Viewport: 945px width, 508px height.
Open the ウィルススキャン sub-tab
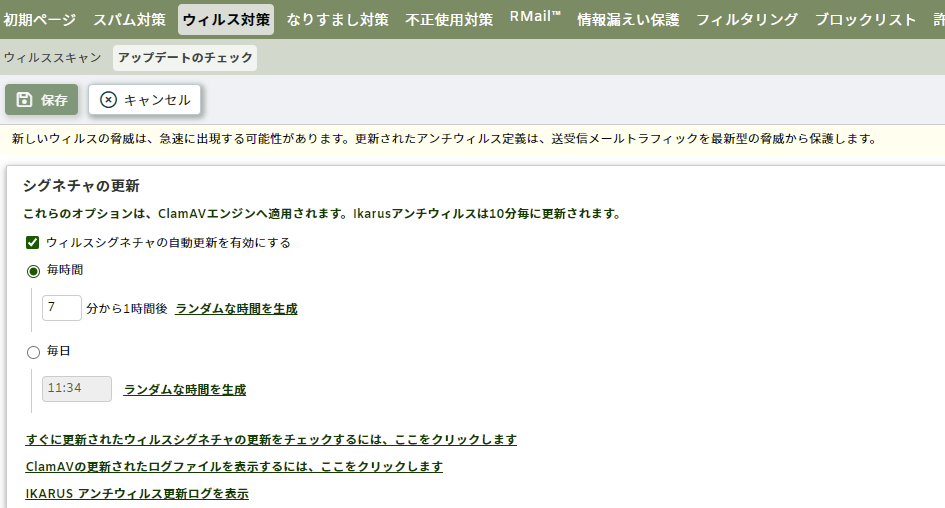point(52,58)
